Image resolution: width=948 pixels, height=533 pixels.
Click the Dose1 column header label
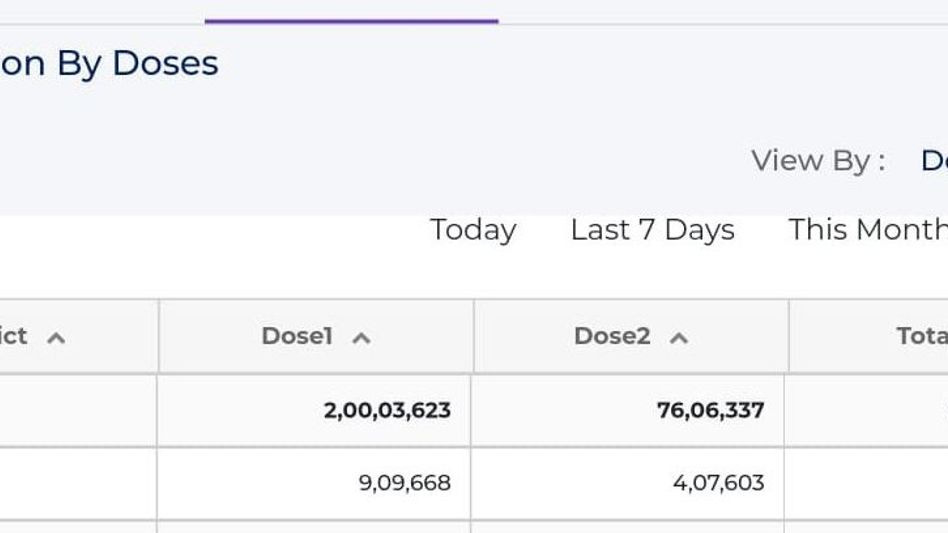pyautogui.click(x=296, y=336)
